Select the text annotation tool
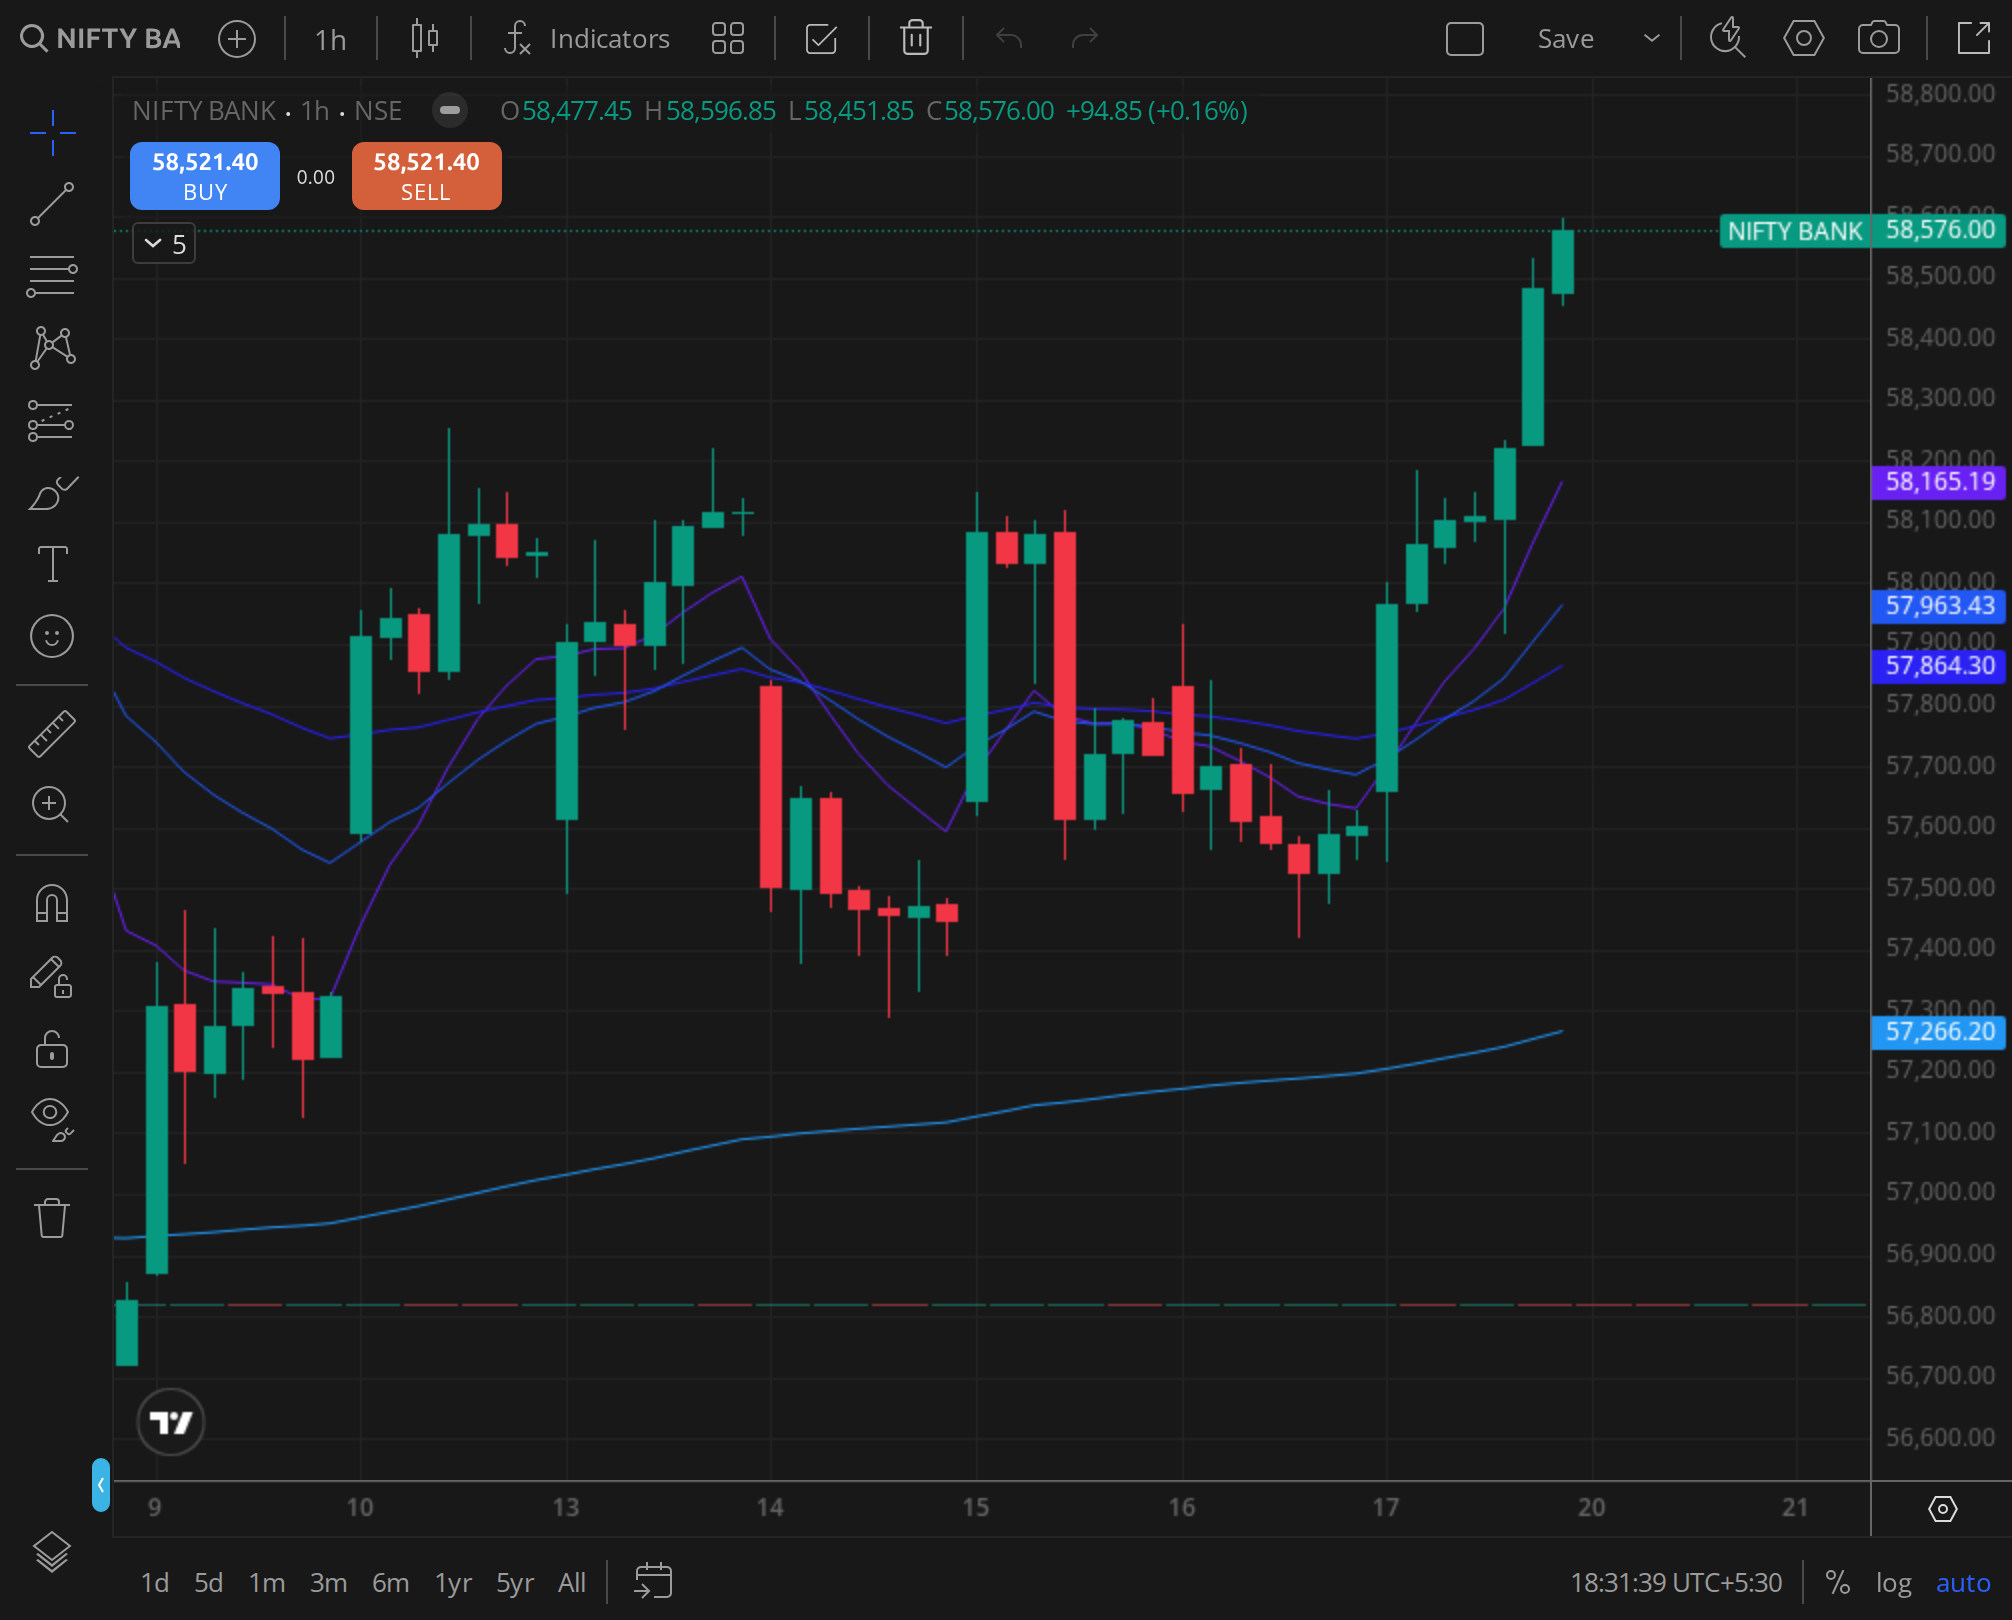Screen dimensions: 2012x1620 (x=52, y=564)
